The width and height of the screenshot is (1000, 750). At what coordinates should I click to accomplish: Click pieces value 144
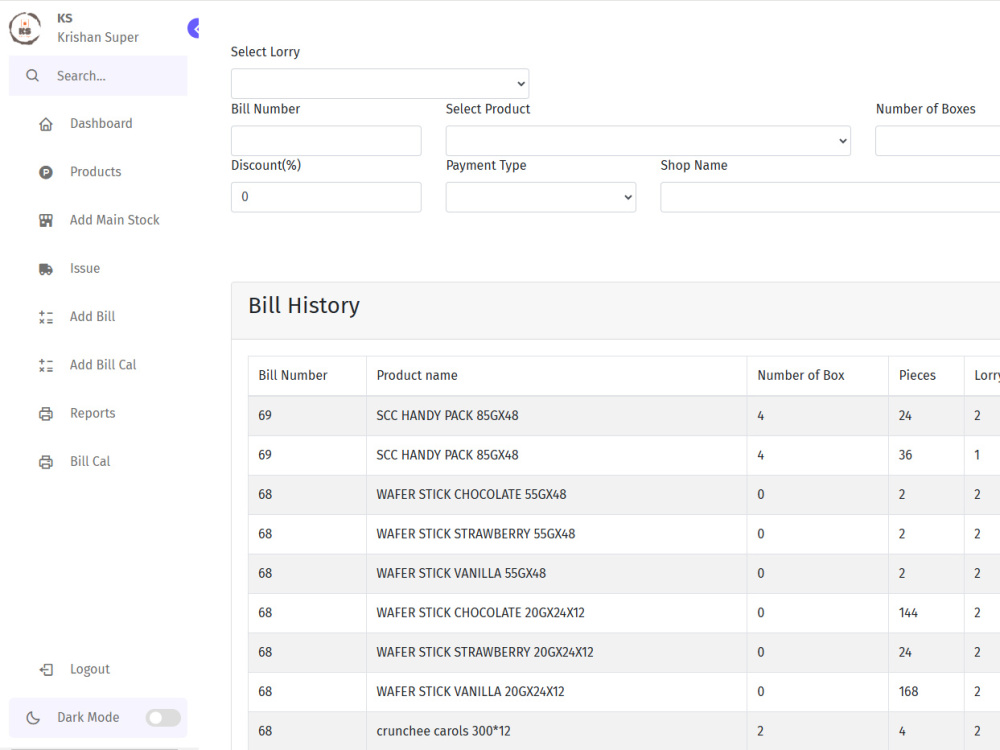click(x=908, y=614)
